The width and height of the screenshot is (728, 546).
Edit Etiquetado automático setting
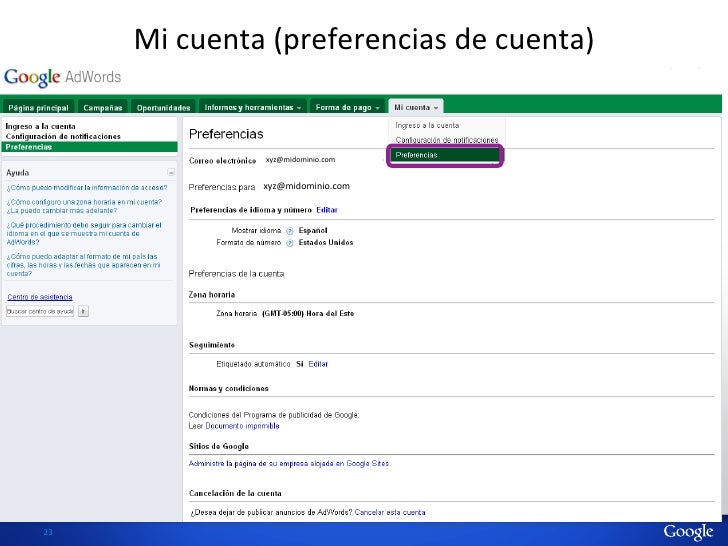pyautogui.click(x=318, y=364)
